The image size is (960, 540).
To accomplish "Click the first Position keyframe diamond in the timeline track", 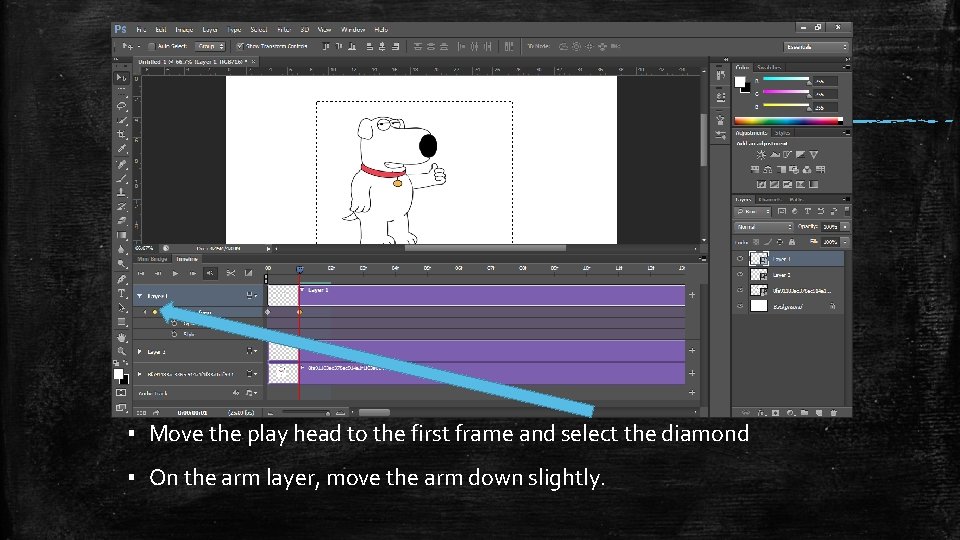I will tap(267, 312).
